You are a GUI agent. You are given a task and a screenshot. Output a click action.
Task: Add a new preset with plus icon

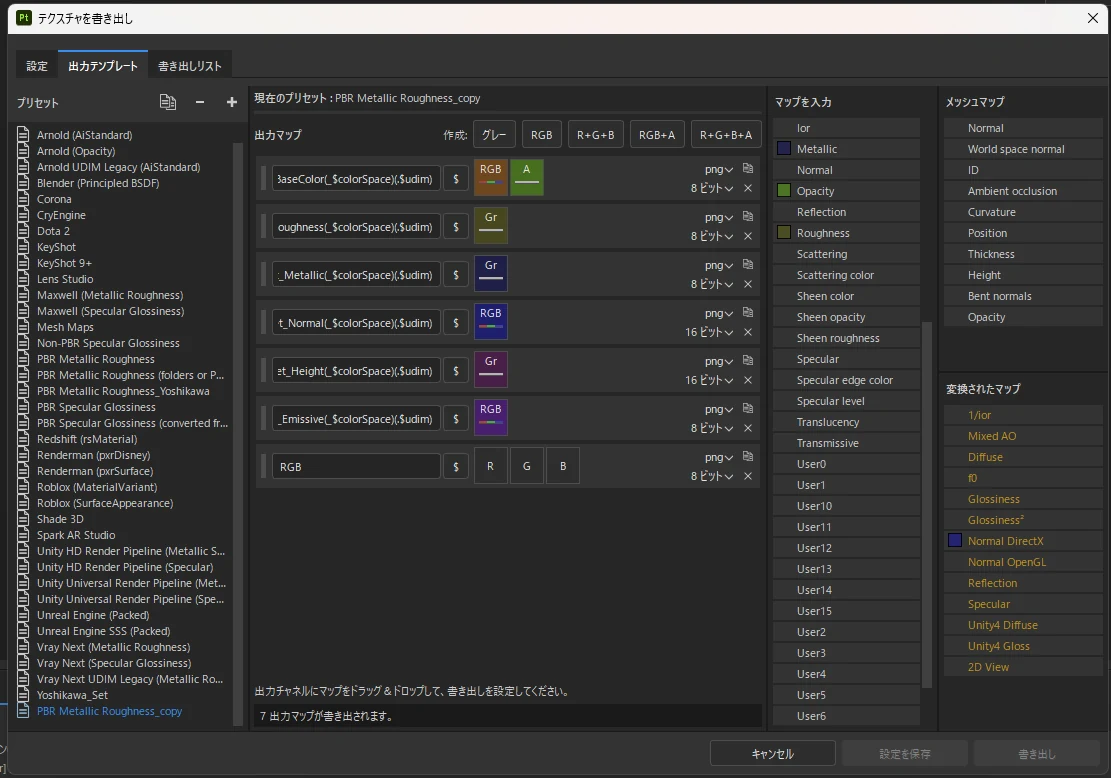[x=232, y=102]
